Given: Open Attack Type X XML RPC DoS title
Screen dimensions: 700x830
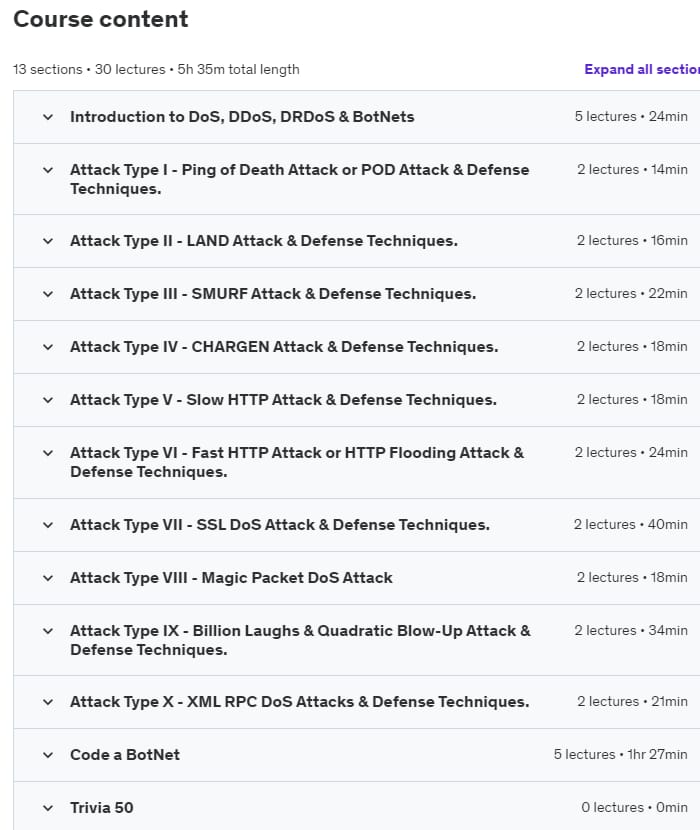Looking at the screenshot, I should [300, 702].
